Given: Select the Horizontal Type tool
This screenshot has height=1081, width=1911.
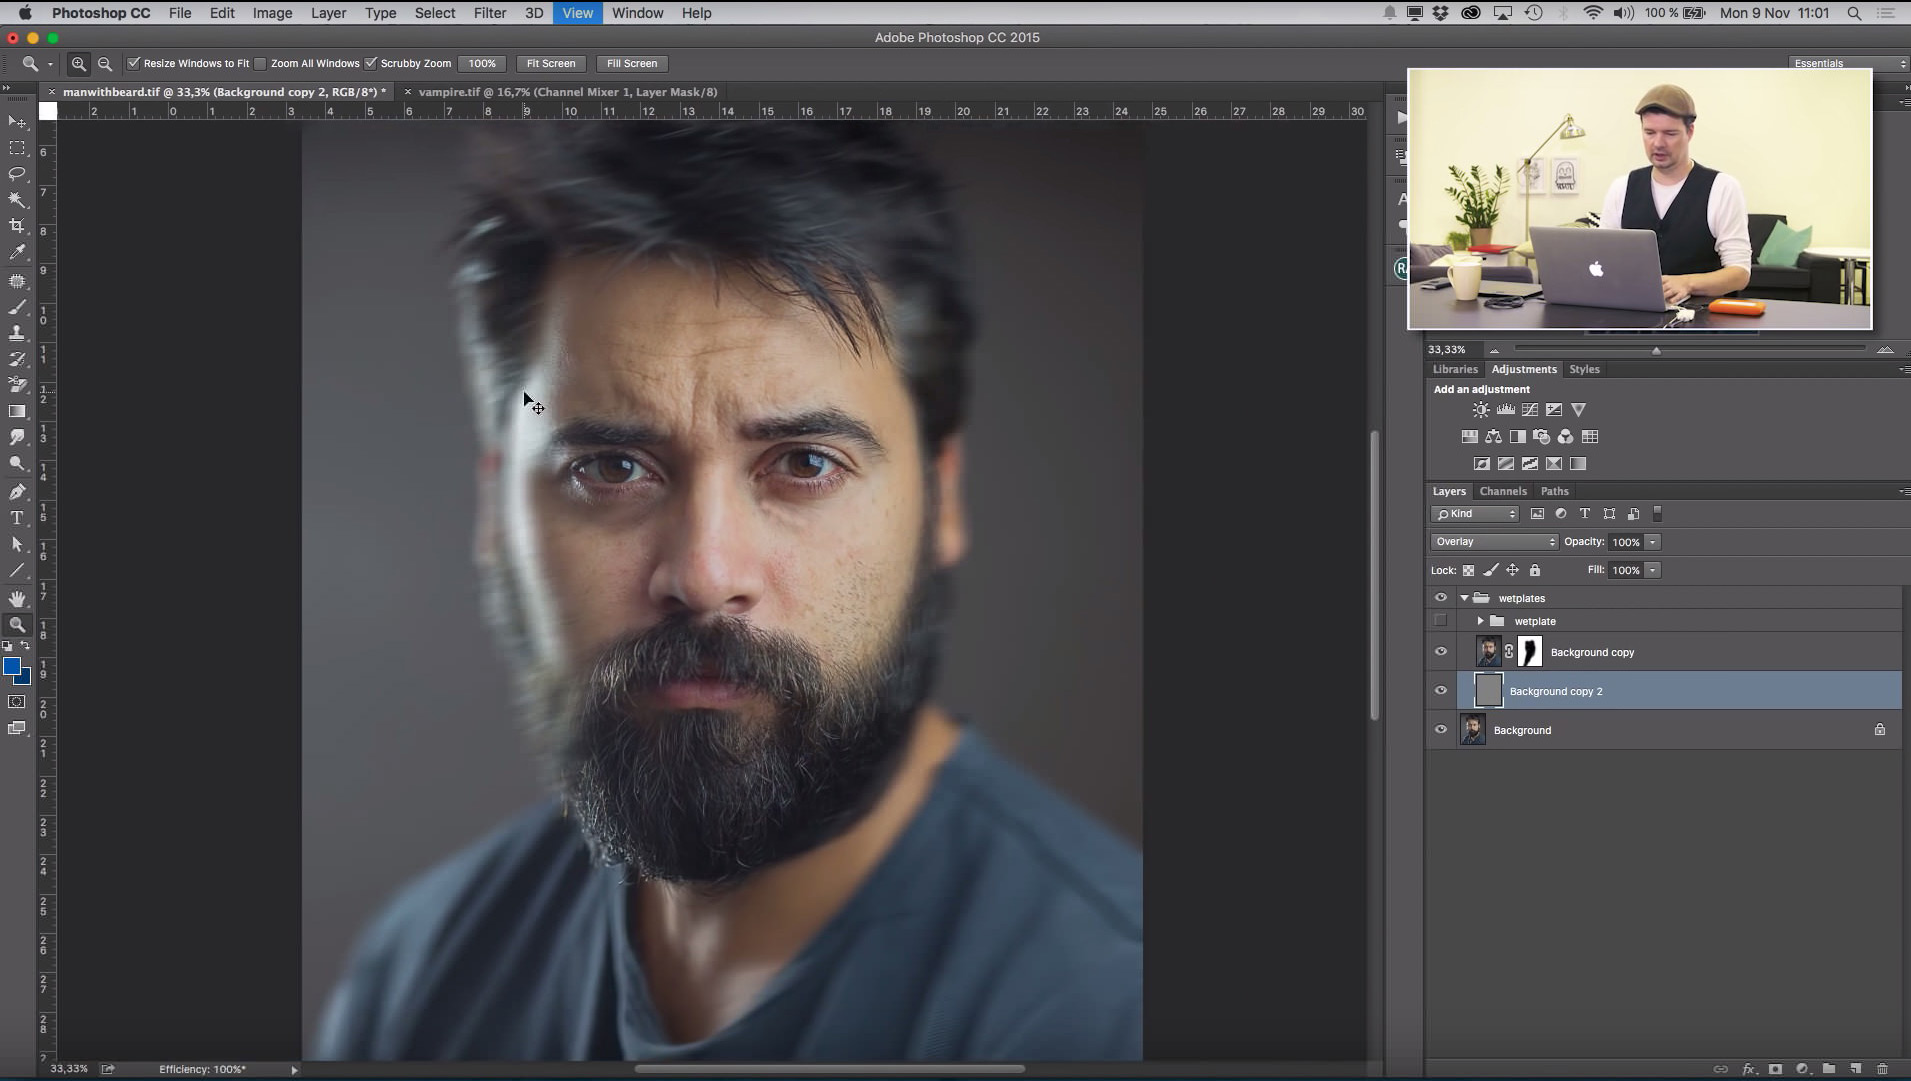Looking at the screenshot, I should [x=17, y=518].
